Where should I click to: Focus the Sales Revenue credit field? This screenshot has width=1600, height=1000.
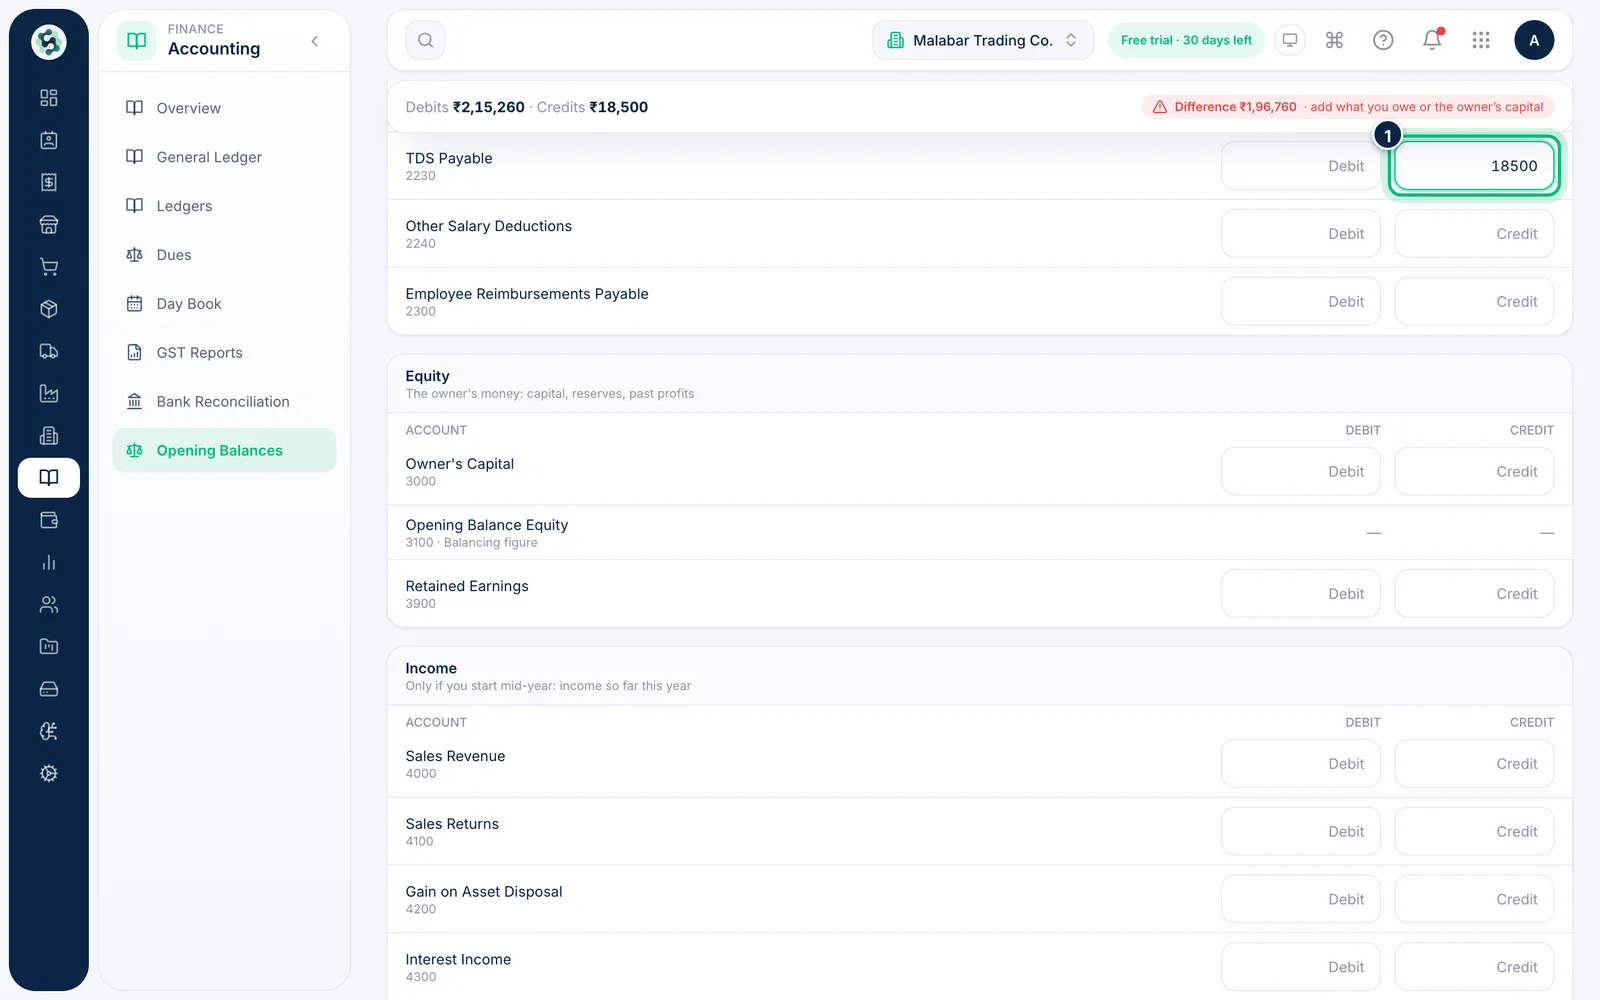click(1474, 764)
